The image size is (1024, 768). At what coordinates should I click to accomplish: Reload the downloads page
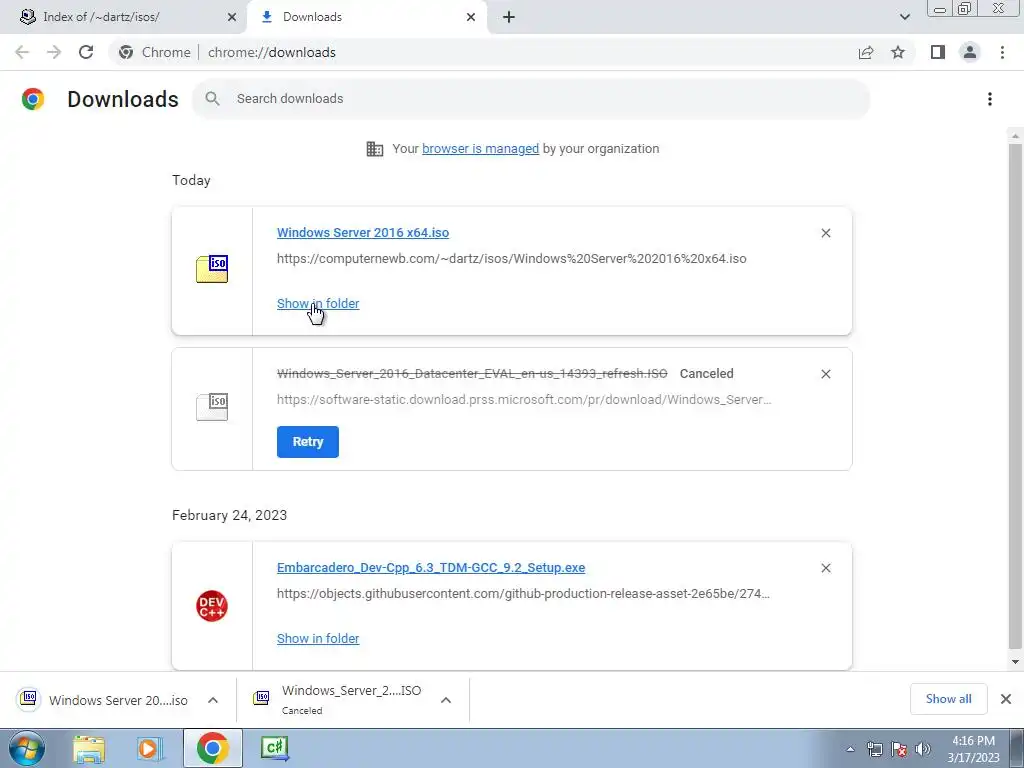[x=86, y=52]
